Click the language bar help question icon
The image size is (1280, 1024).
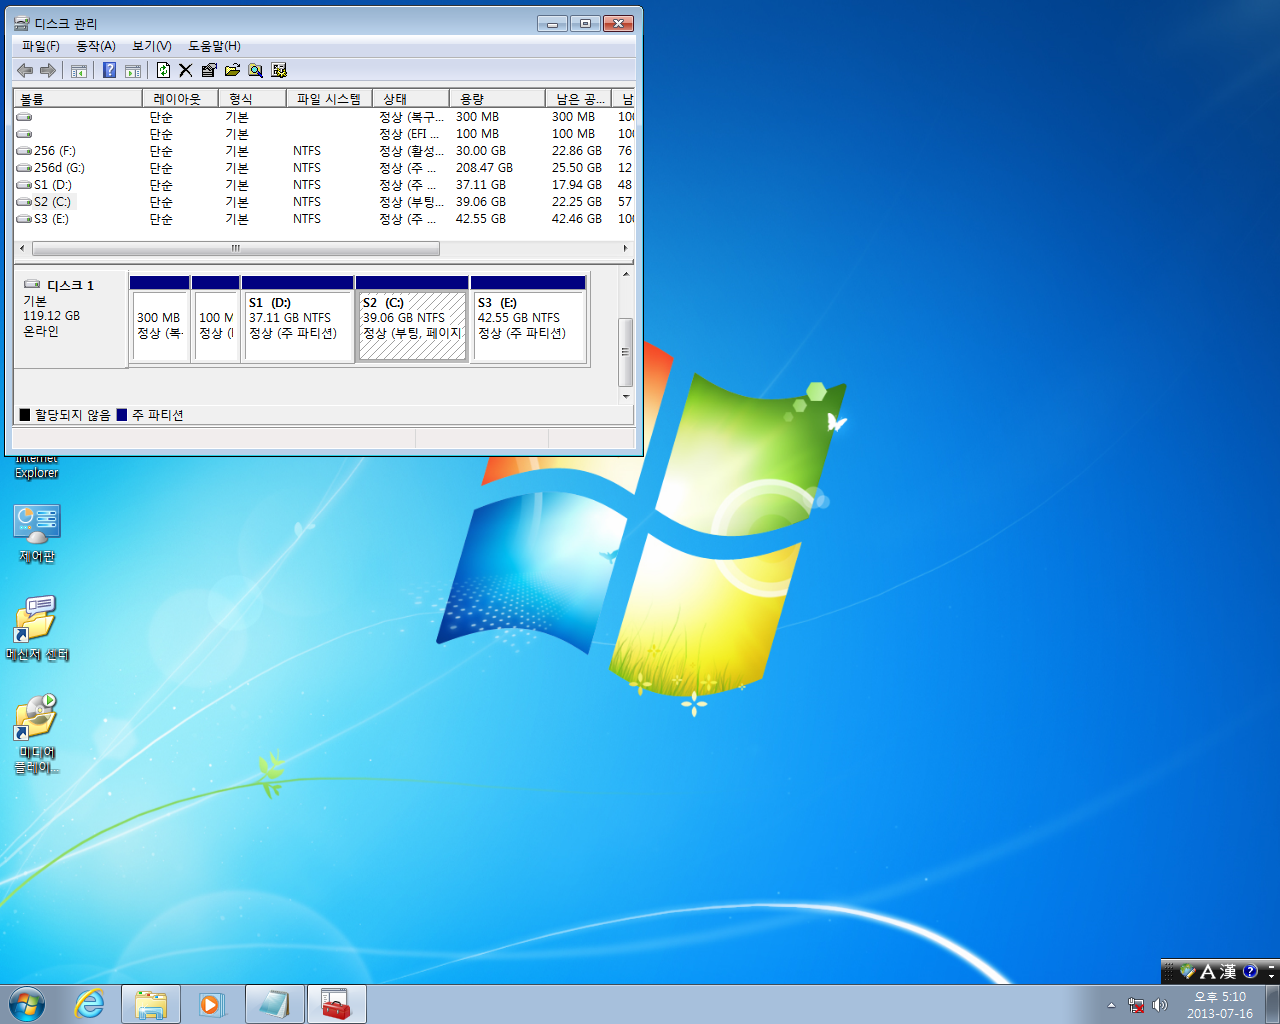1250,971
